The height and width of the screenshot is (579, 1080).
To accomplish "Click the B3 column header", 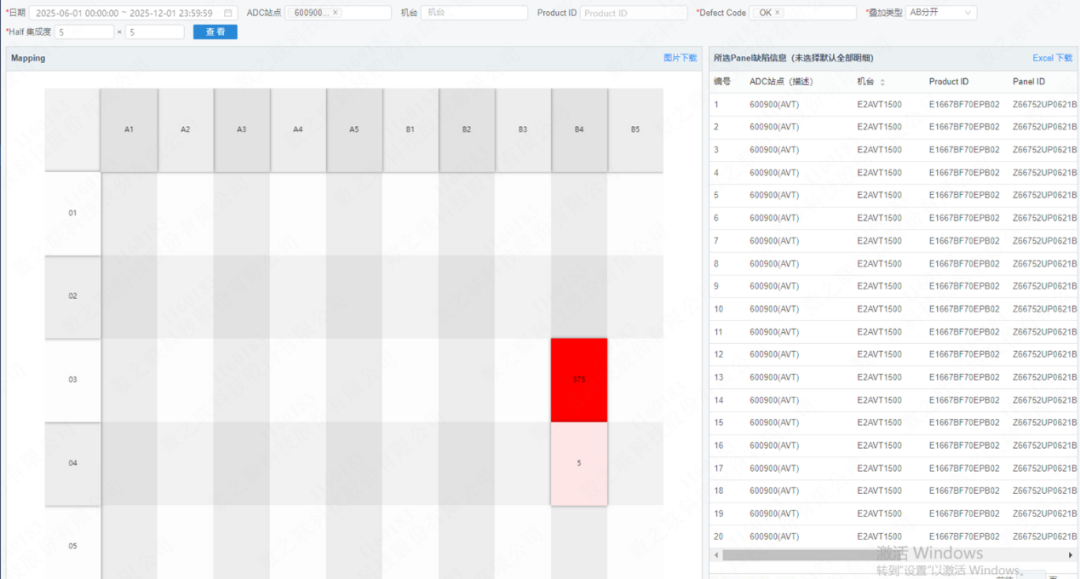I will (523, 129).
